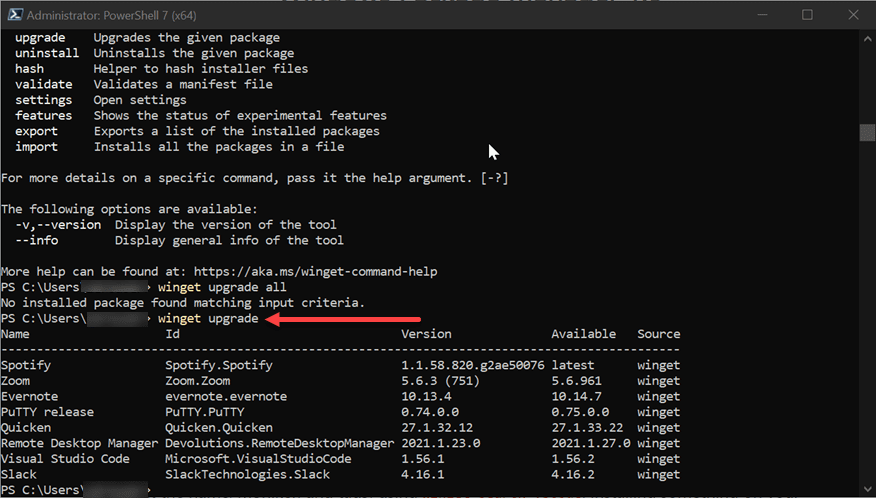Click the Source column header
876x498 pixels.
658,334
